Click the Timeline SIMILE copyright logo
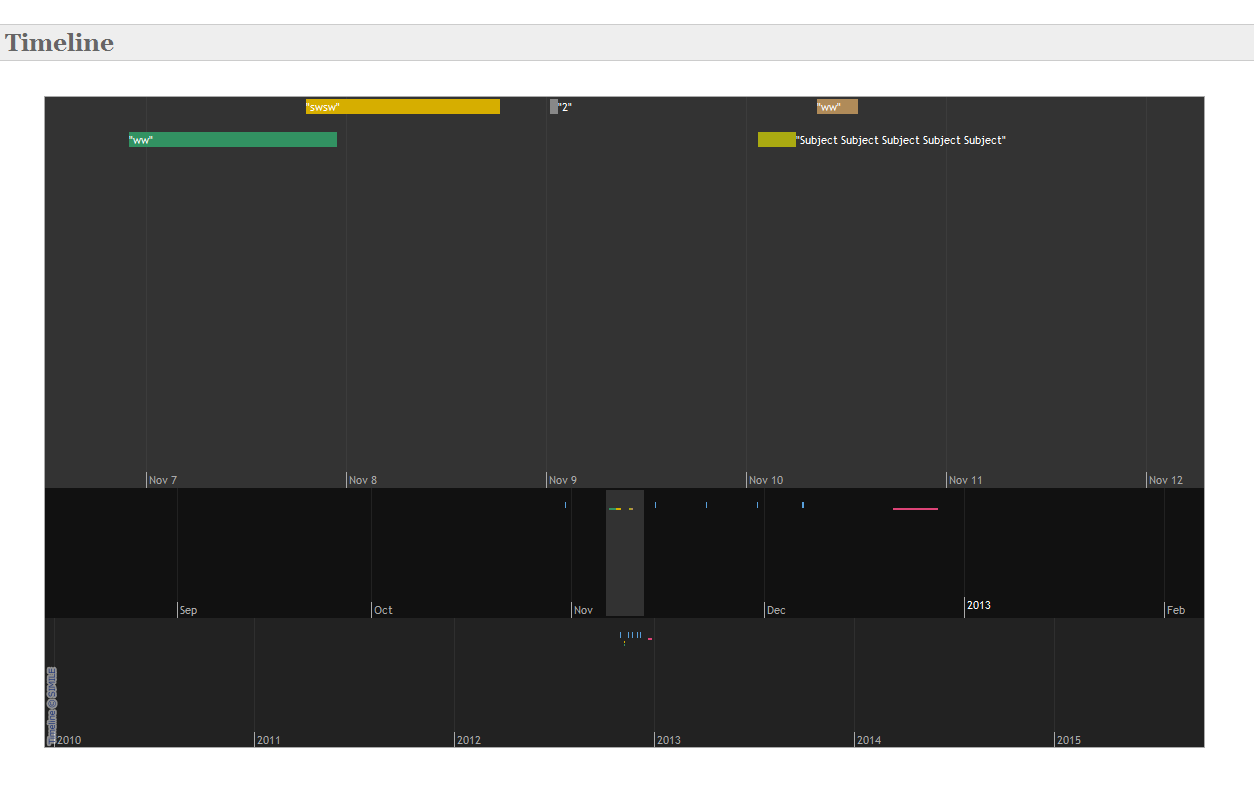 coord(52,704)
